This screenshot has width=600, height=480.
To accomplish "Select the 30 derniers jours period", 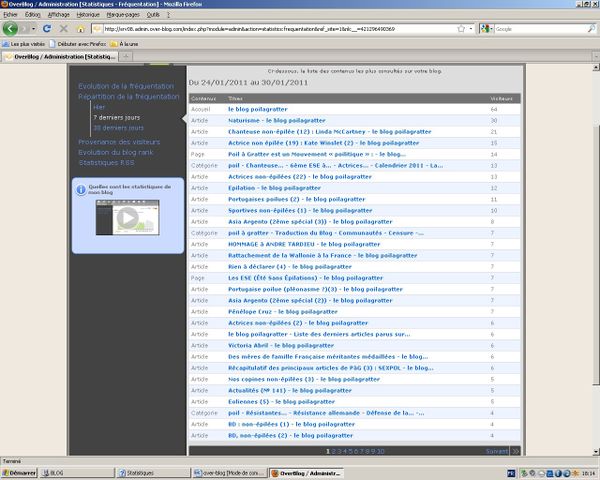I will 119,128.
